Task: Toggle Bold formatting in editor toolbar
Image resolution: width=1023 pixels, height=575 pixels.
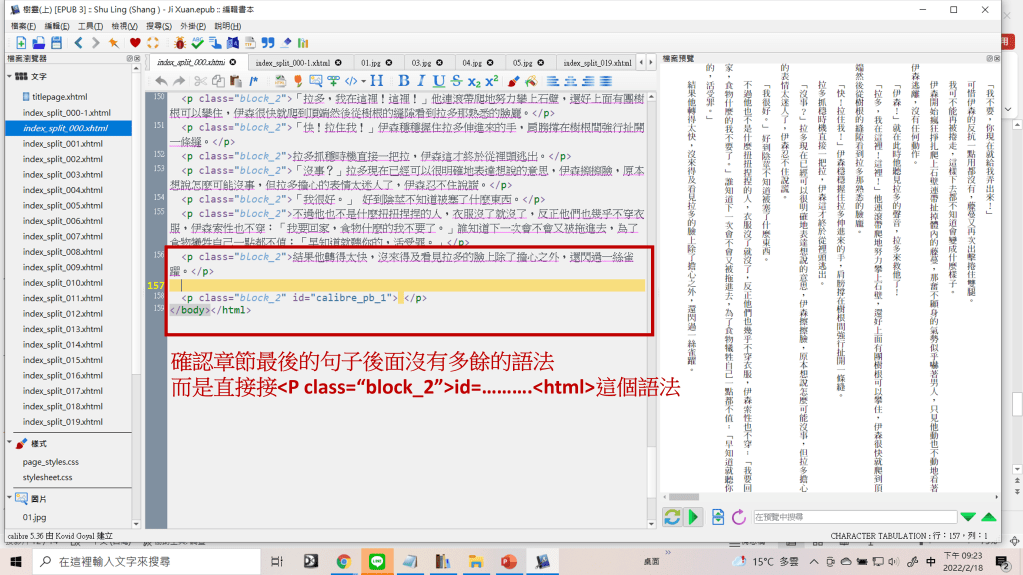Action: (x=404, y=81)
